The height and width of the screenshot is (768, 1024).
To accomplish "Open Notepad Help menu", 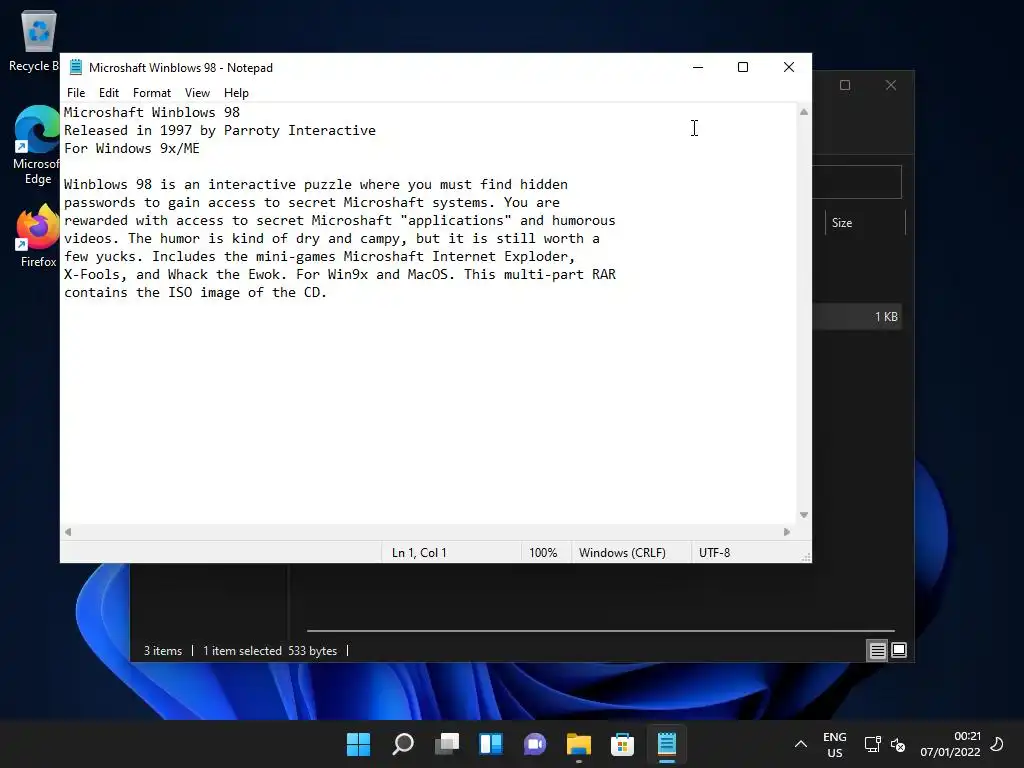I will coord(236,93).
